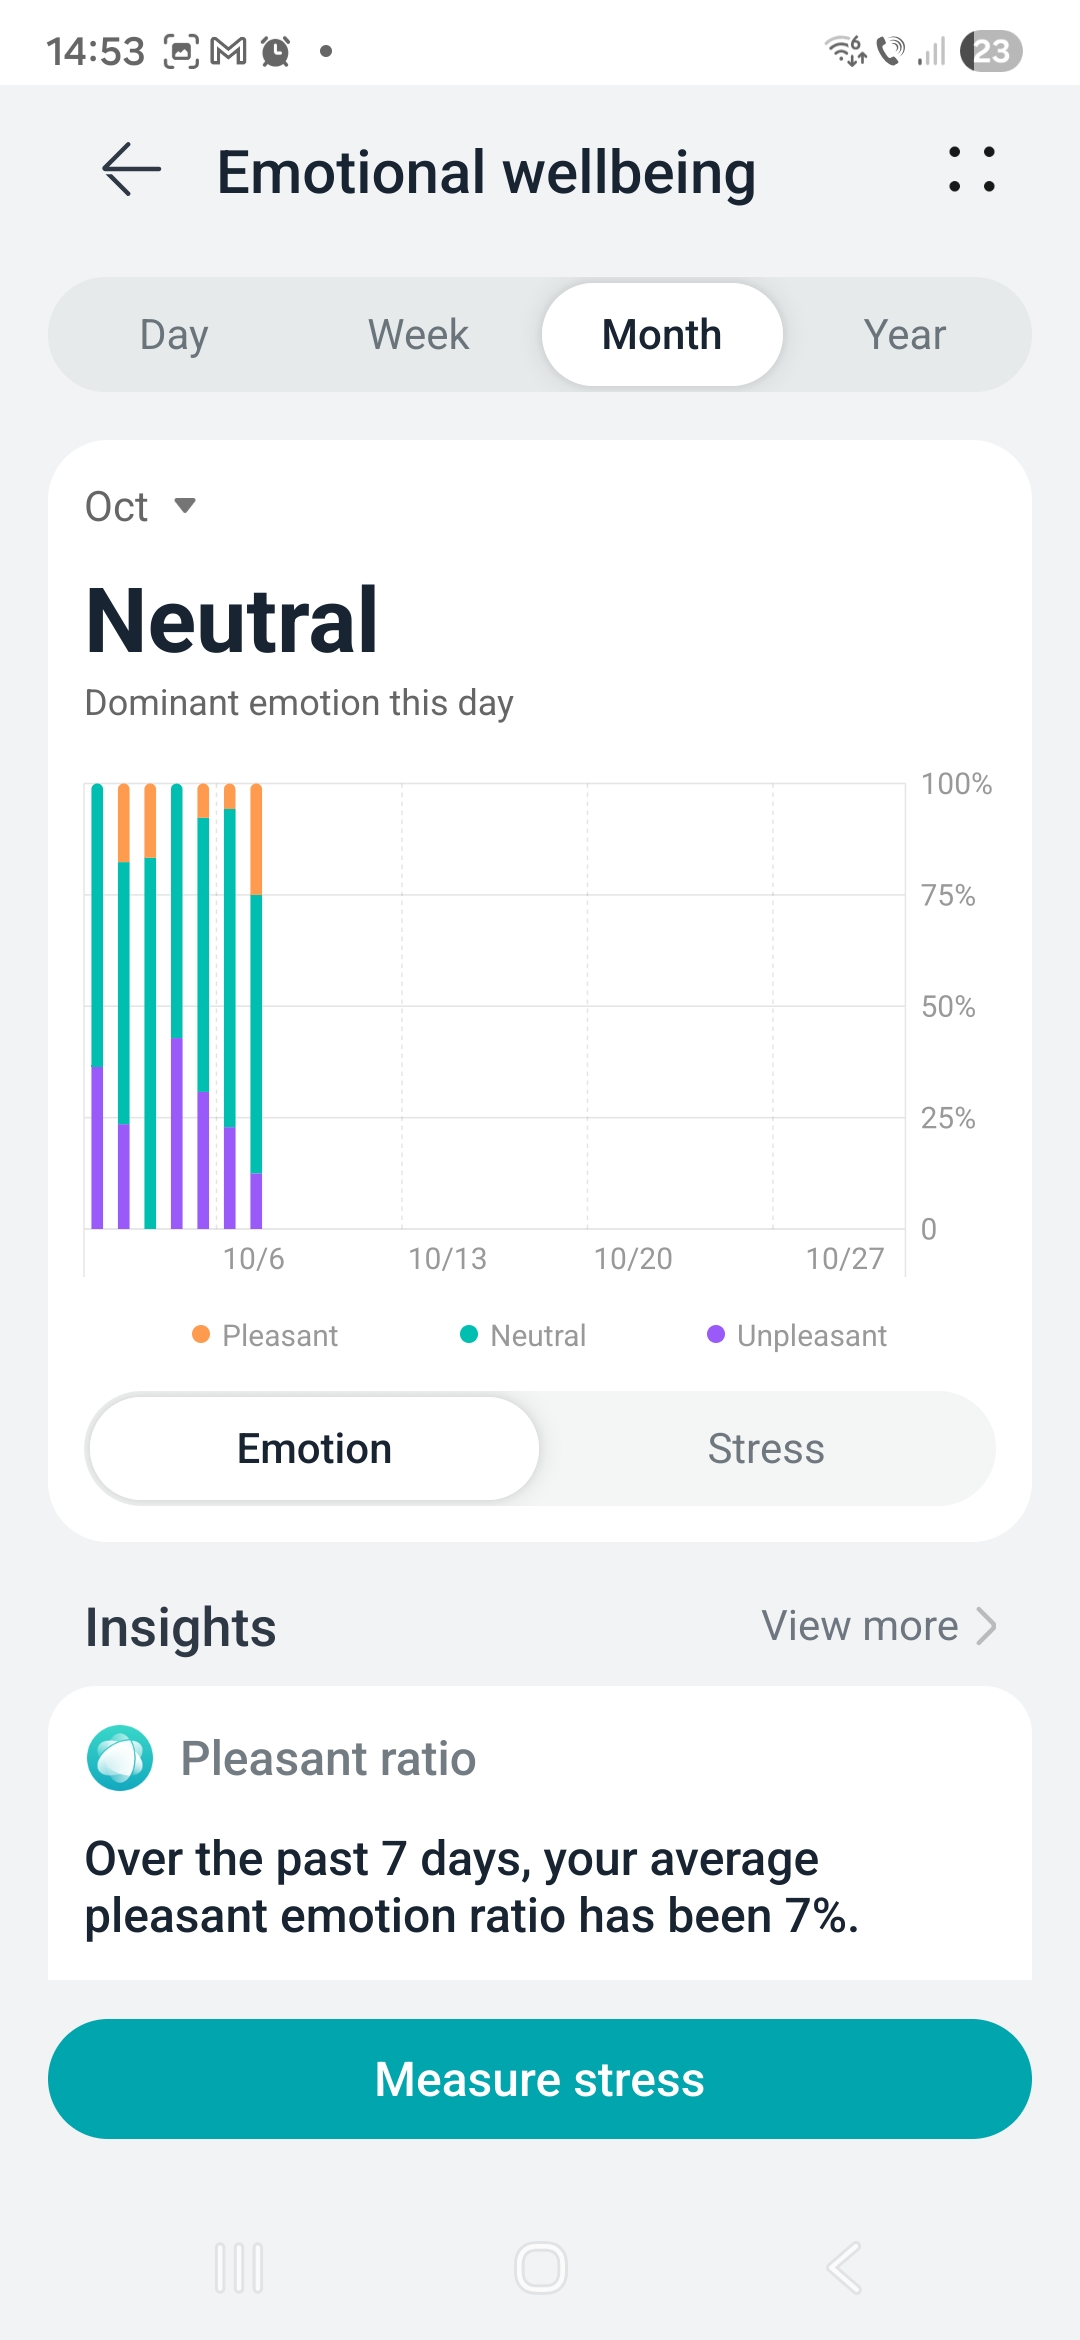
Task: Switch chart to Emotion view
Action: [314, 1449]
